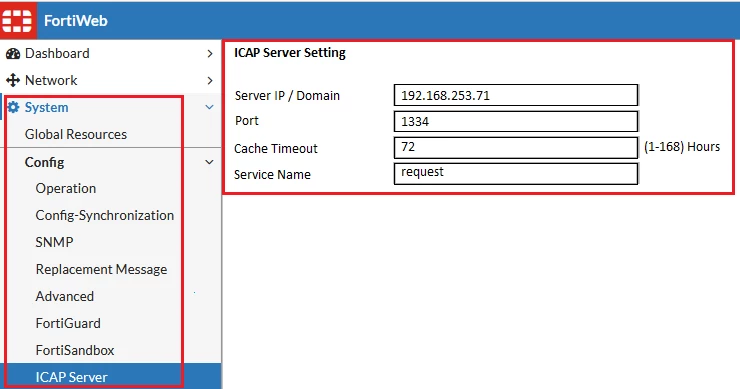The height and width of the screenshot is (389, 740).
Task: Click the Network arrows icon
Action: tap(13, 80)
